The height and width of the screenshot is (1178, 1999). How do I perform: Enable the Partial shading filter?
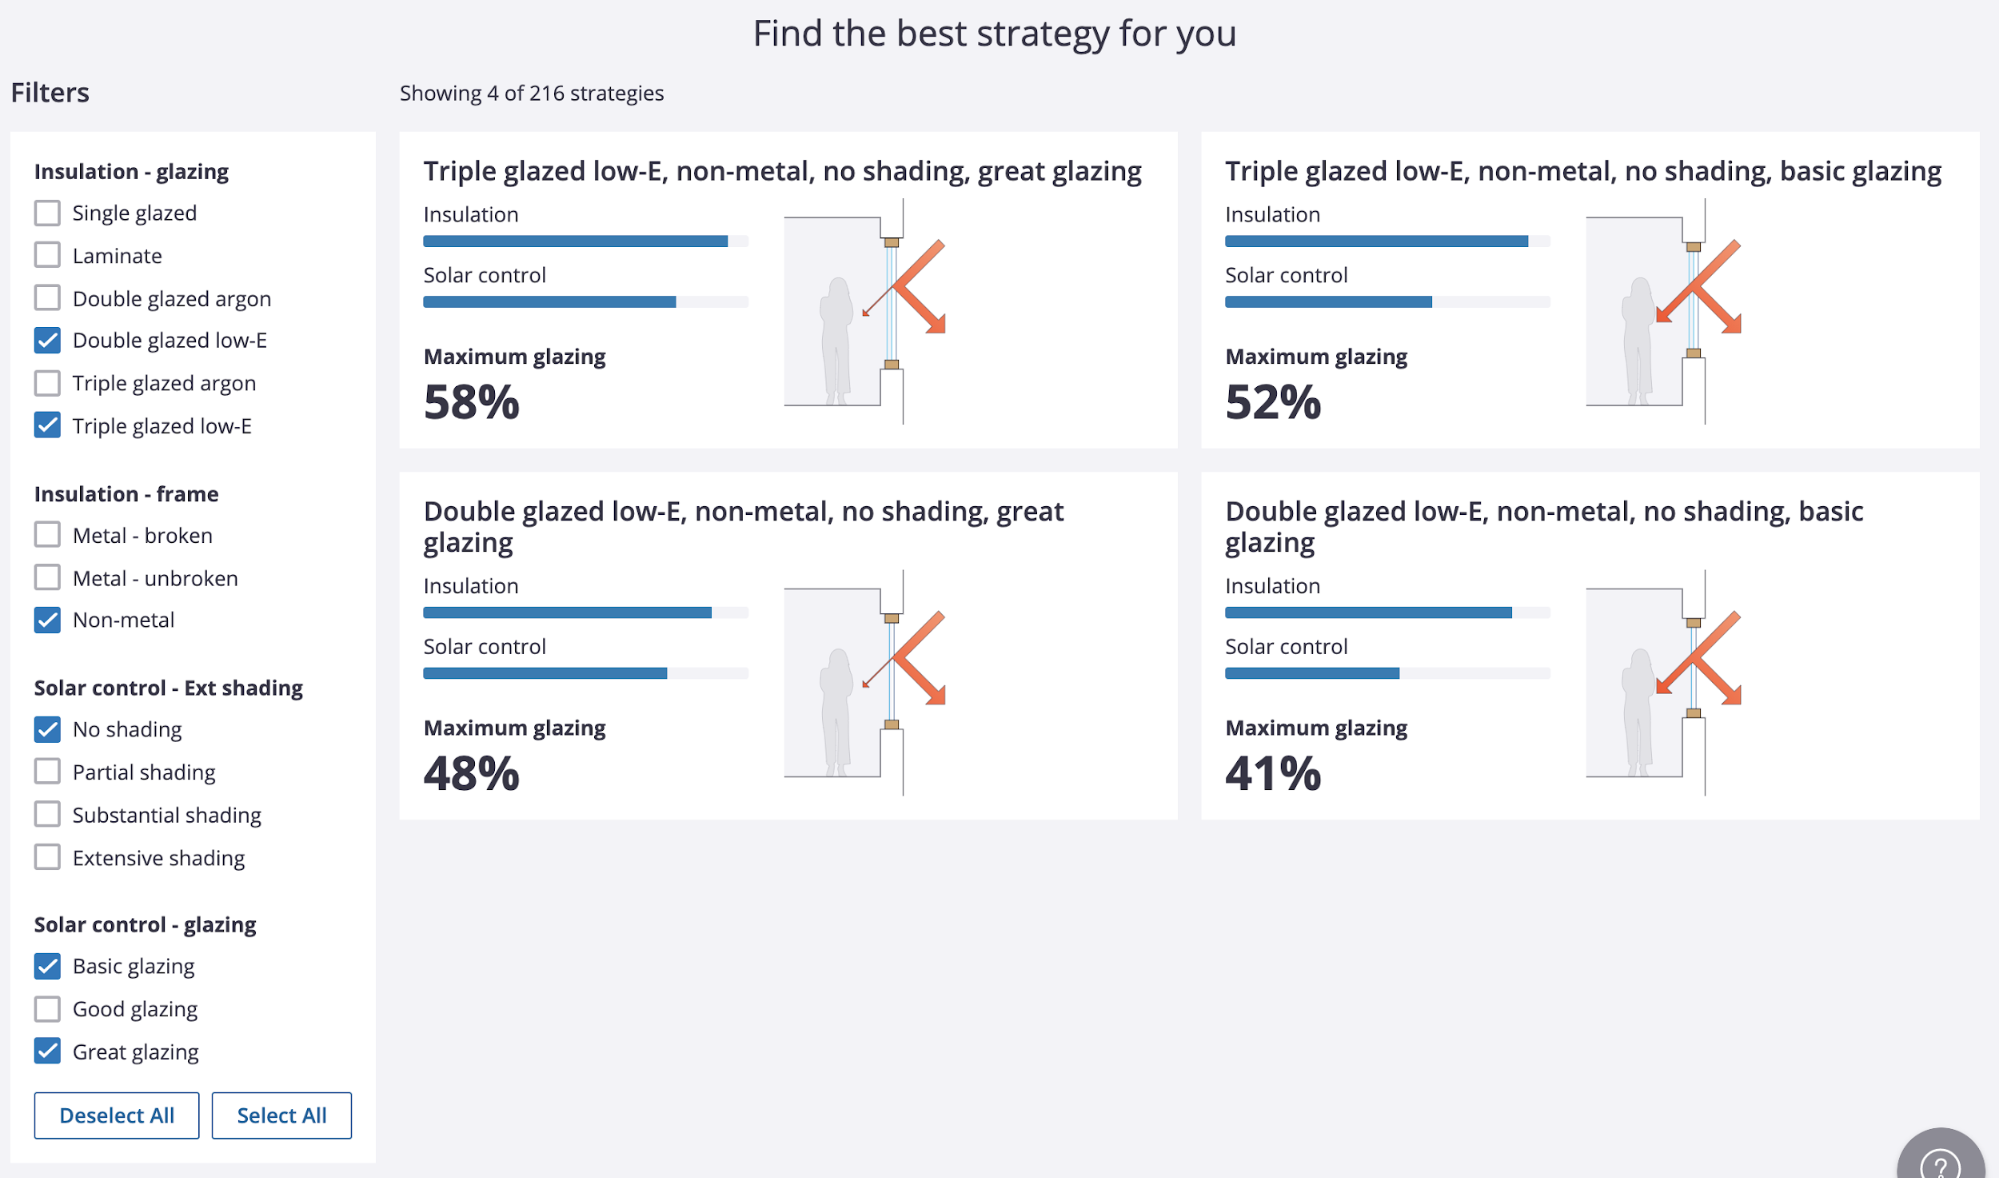(x=47, y=771)
